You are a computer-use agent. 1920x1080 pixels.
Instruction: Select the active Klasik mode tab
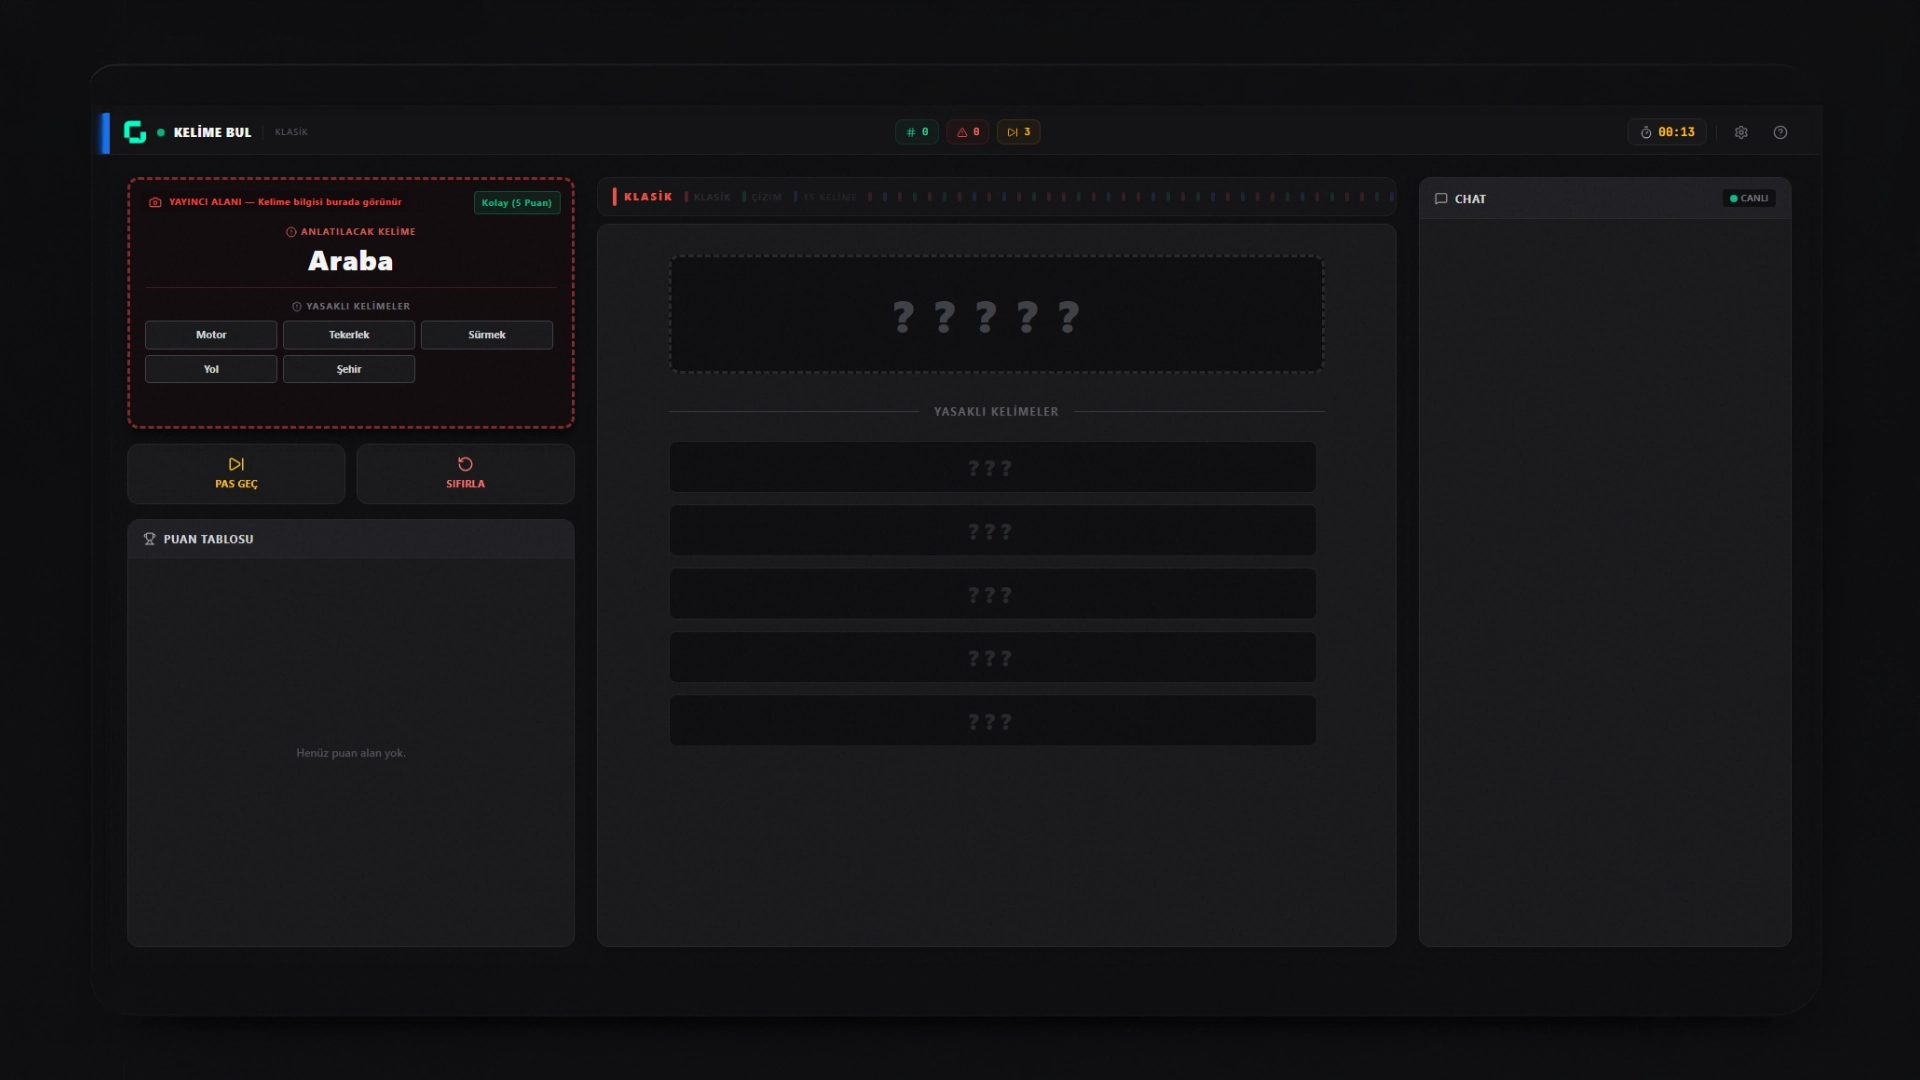646,197
